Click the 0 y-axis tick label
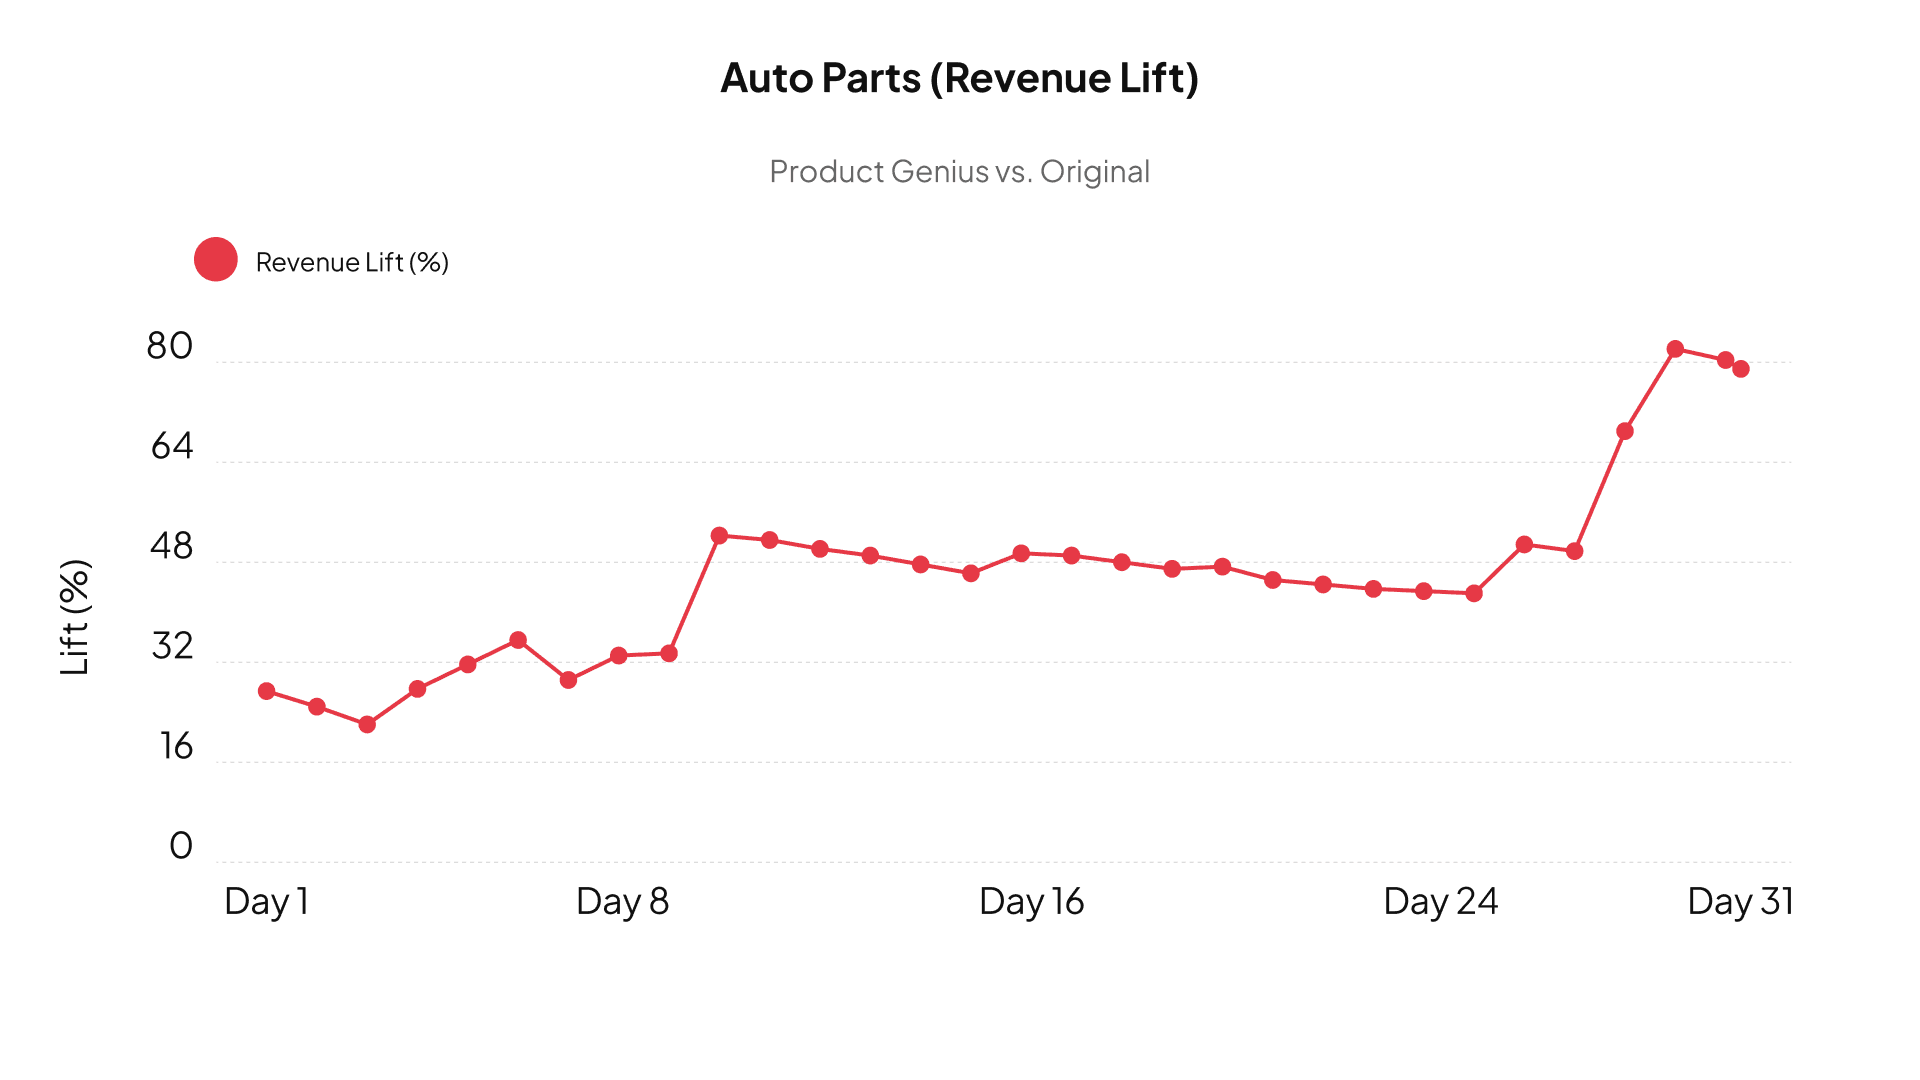1920x1080 pixels. pyautogui.click(x=181, y=846)
